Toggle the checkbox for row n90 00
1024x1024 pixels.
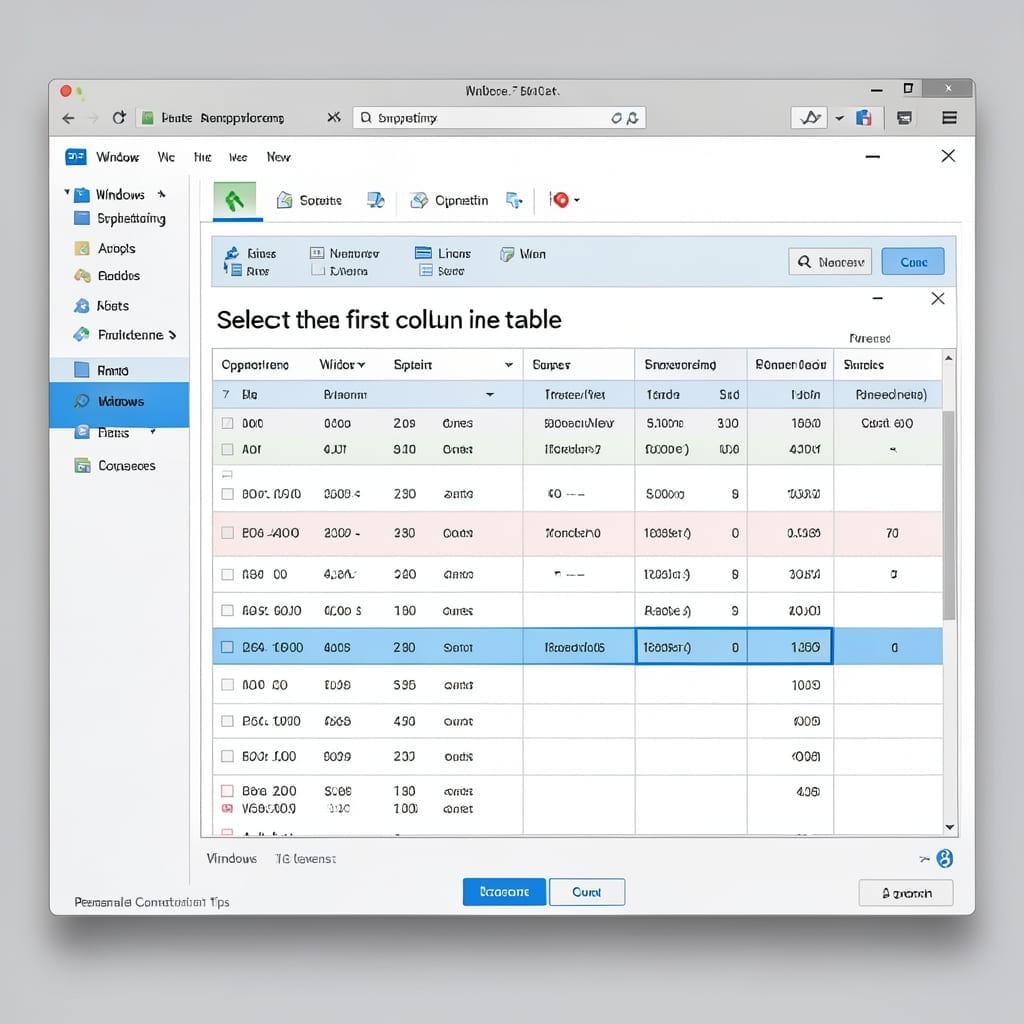point(227,574)
